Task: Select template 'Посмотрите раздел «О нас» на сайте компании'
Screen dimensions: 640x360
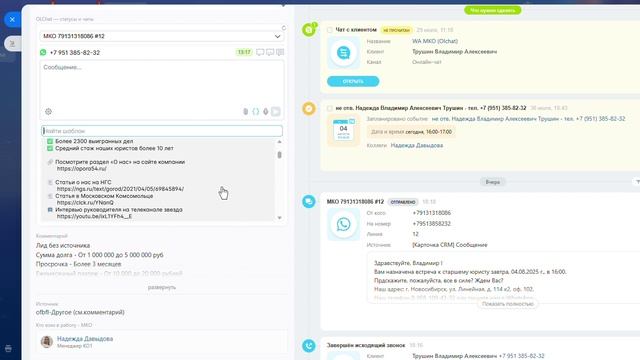Action: [120, 162]
